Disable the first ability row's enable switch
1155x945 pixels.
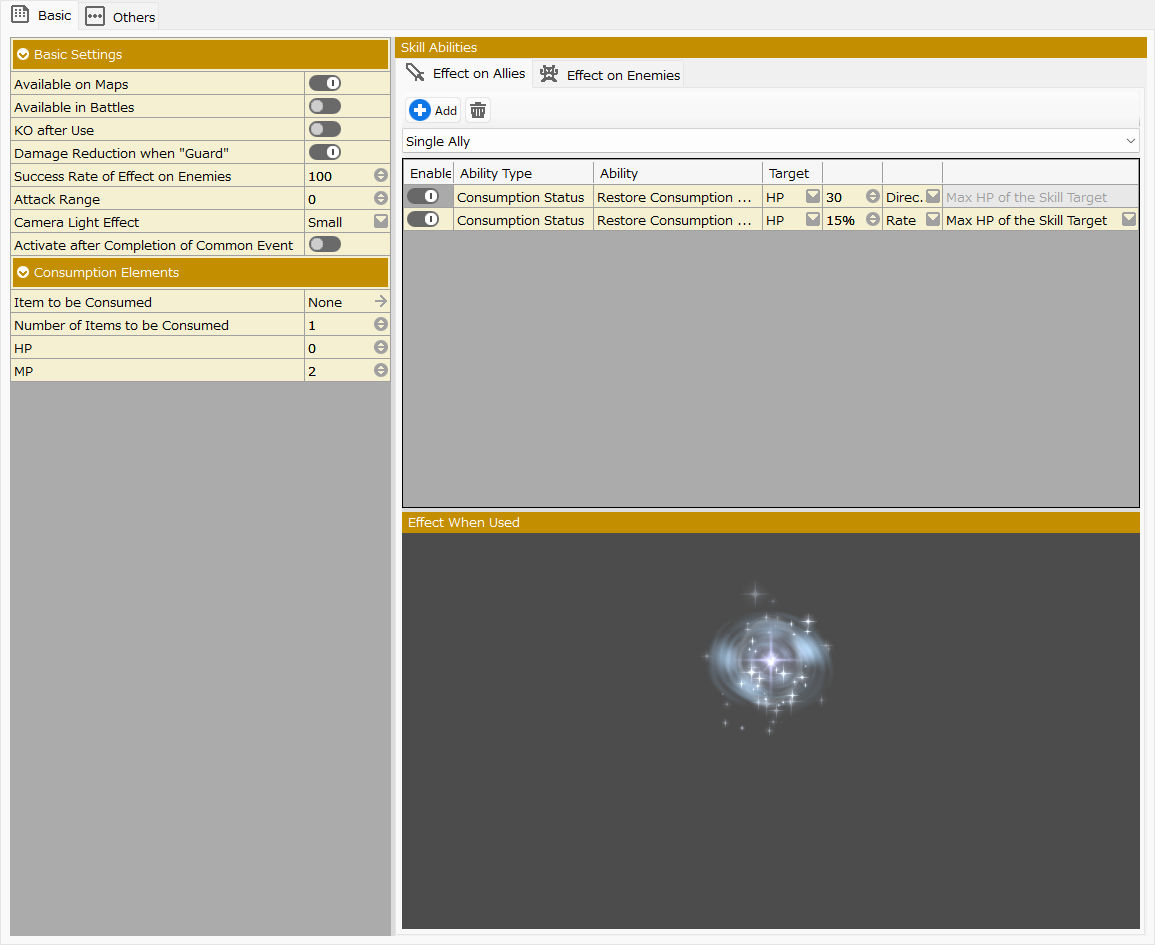[423, 197]
